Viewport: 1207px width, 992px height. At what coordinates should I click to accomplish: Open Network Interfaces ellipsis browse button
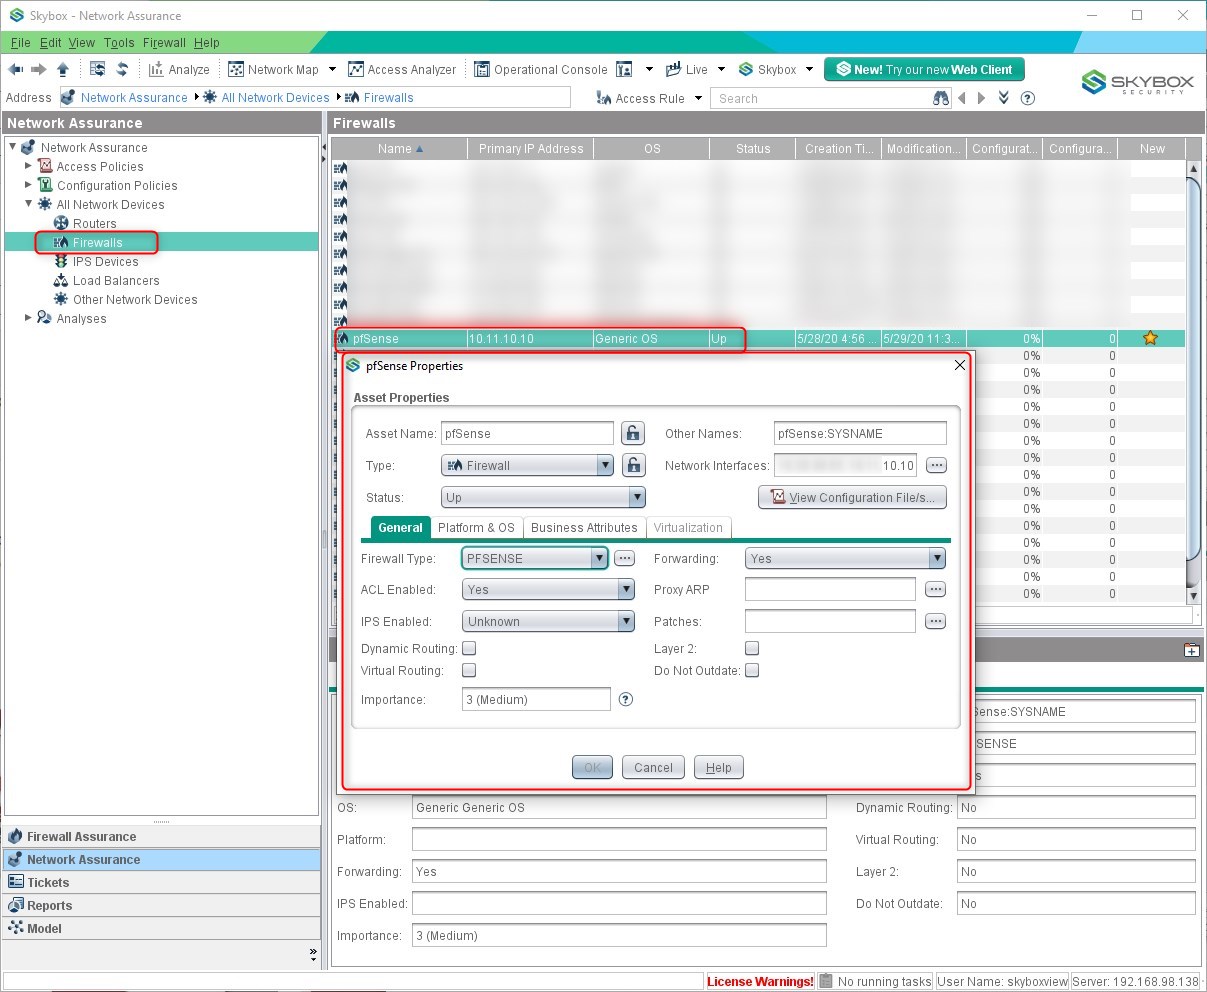(936, 465)
